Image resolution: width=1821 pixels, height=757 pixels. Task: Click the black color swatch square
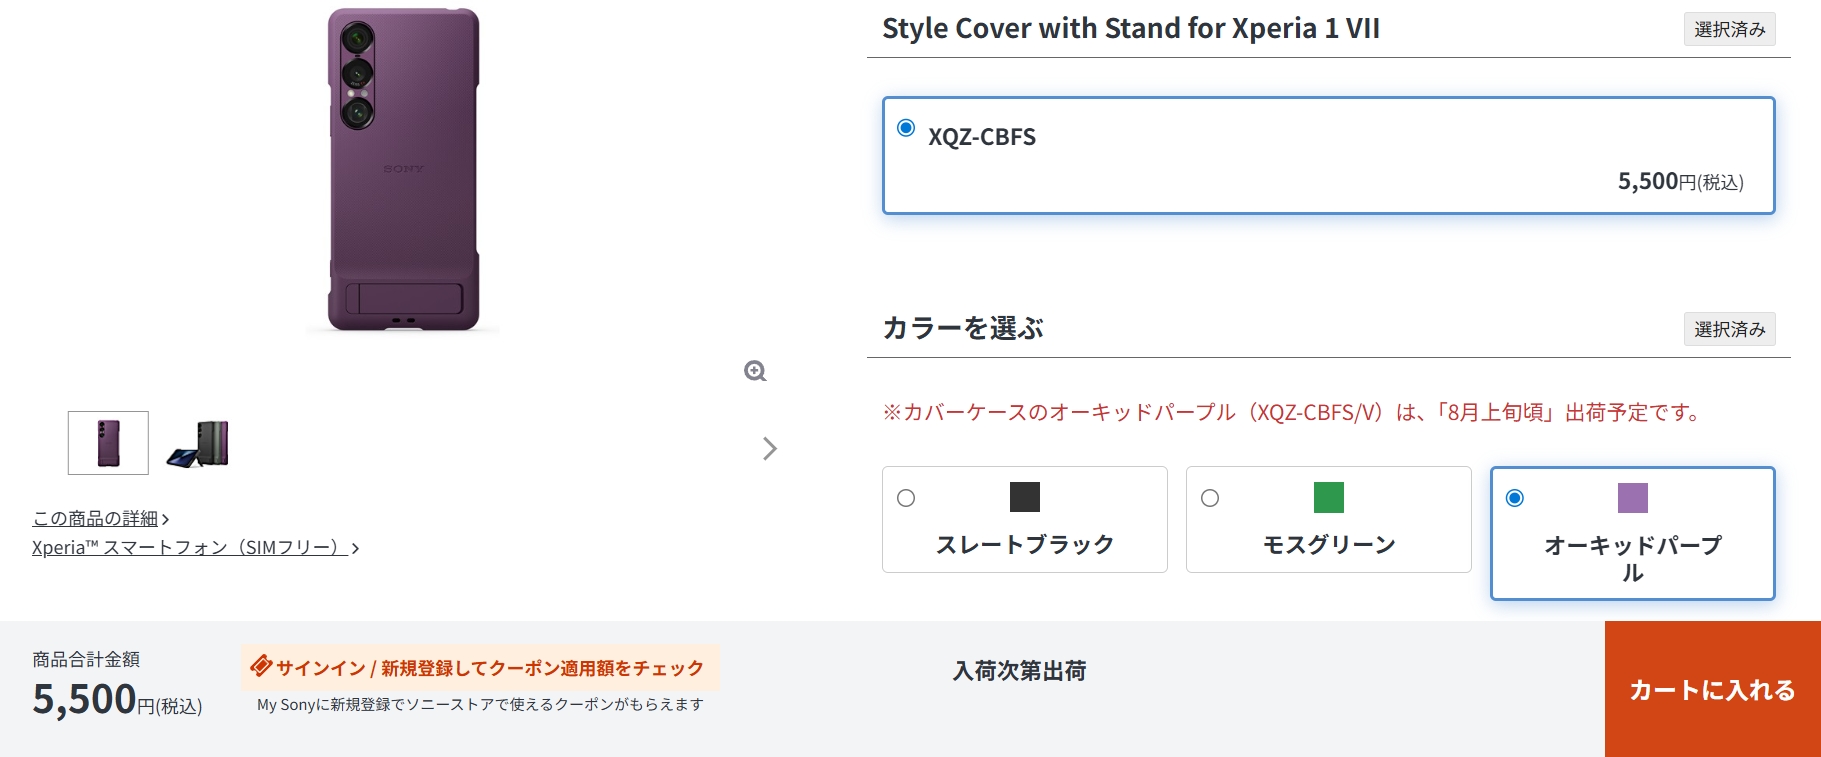(1025, 497)
